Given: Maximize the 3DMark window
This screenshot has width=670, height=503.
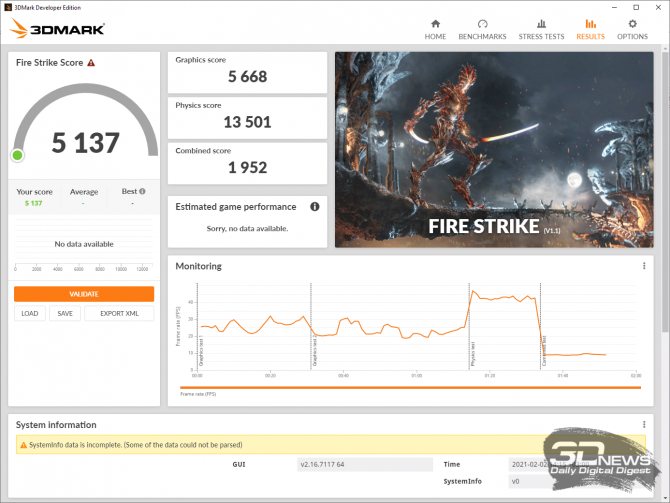Looking at the screenshot, I should coord(636,7).
